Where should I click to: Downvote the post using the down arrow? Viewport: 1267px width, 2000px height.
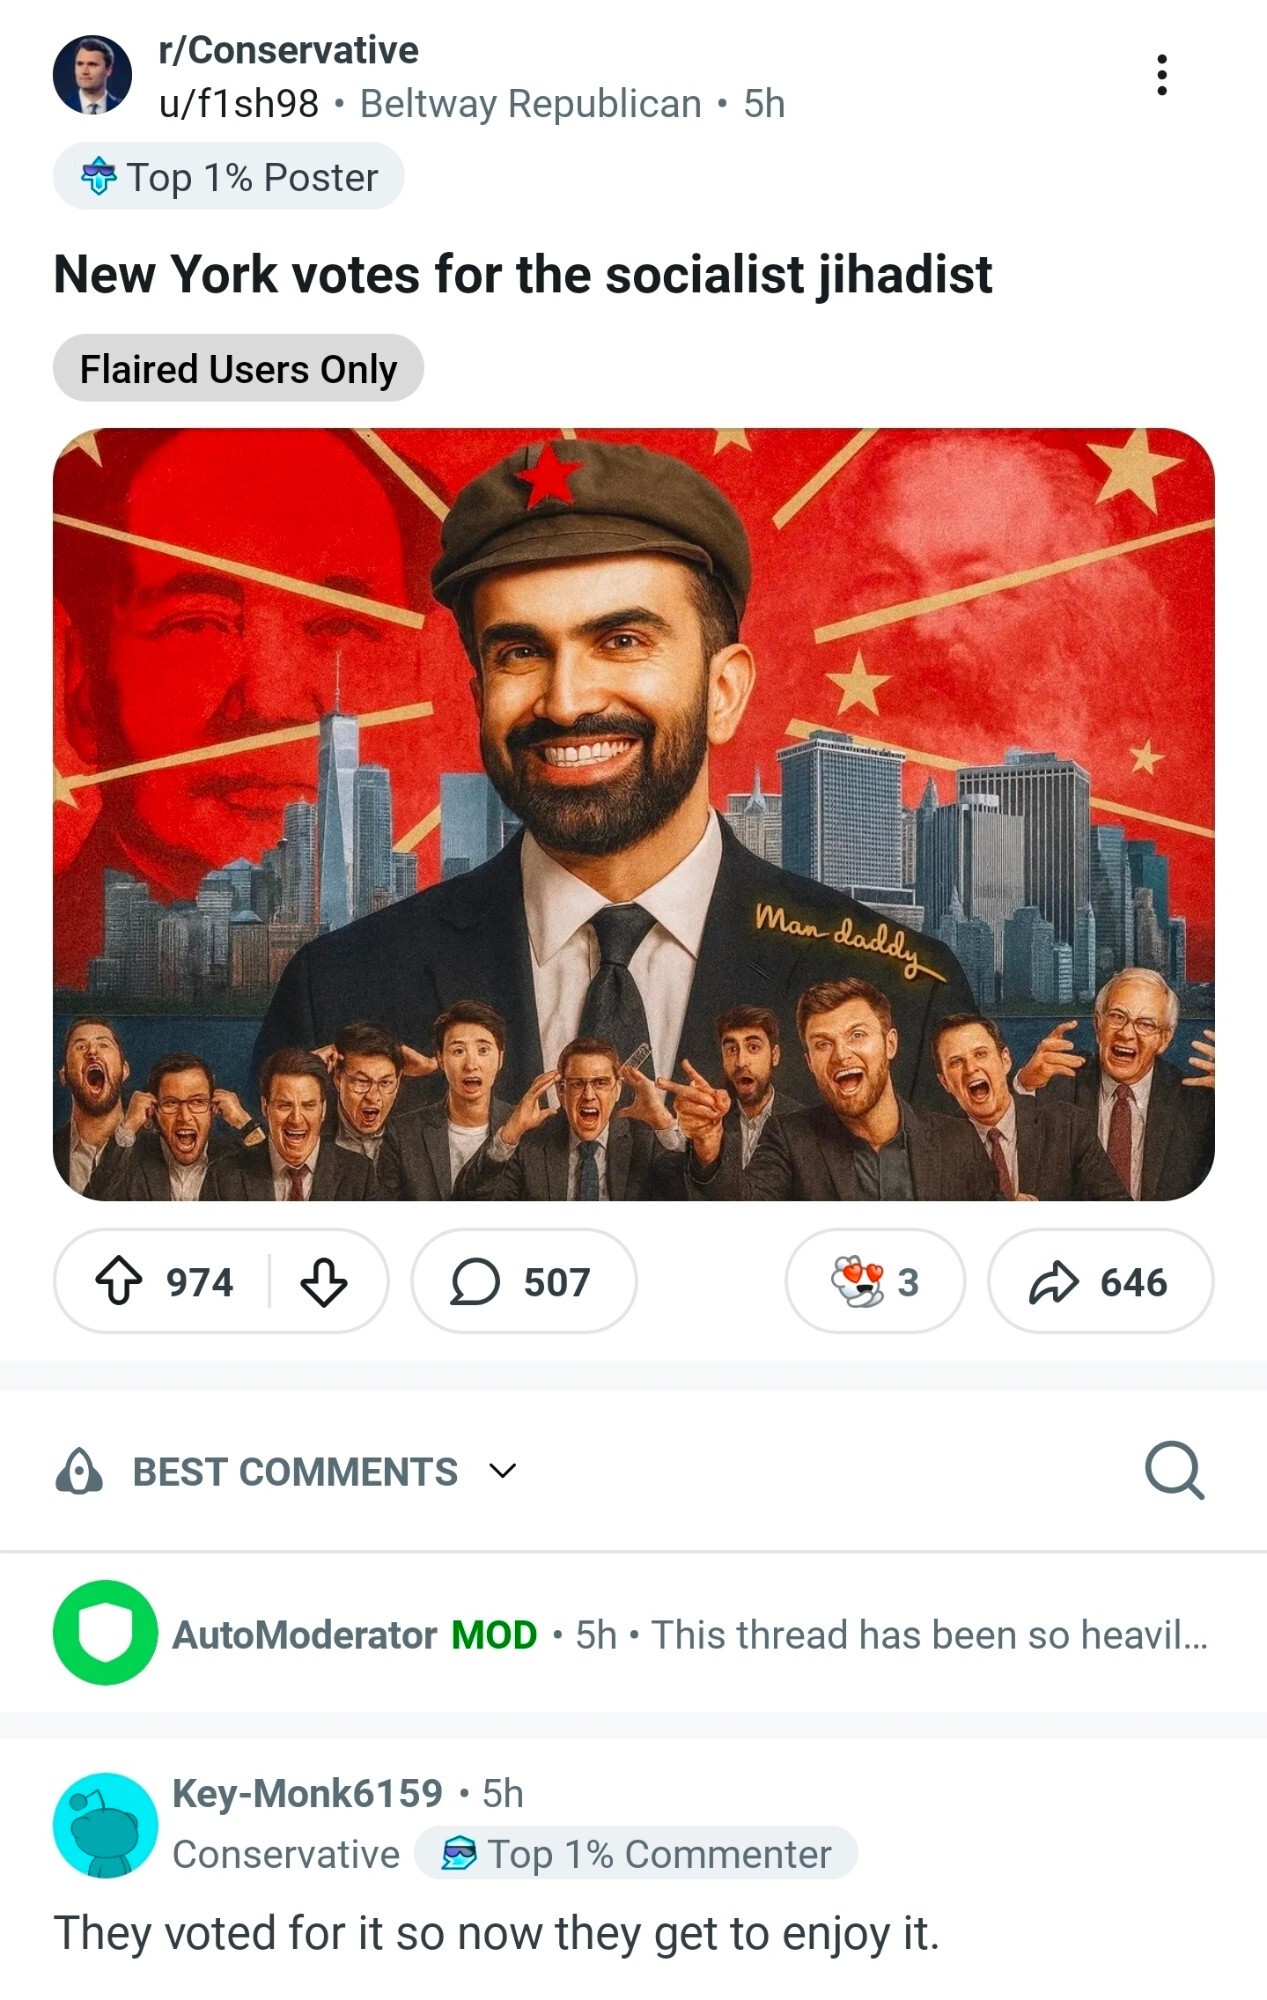[324, 1281]
